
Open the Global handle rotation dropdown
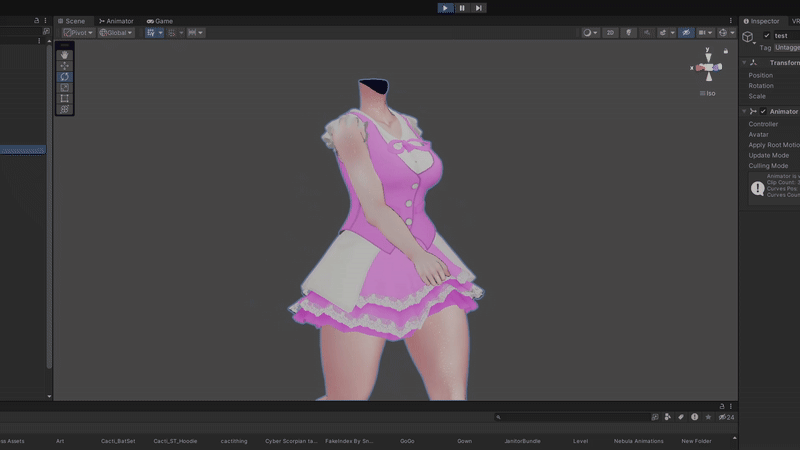point(116,33)
